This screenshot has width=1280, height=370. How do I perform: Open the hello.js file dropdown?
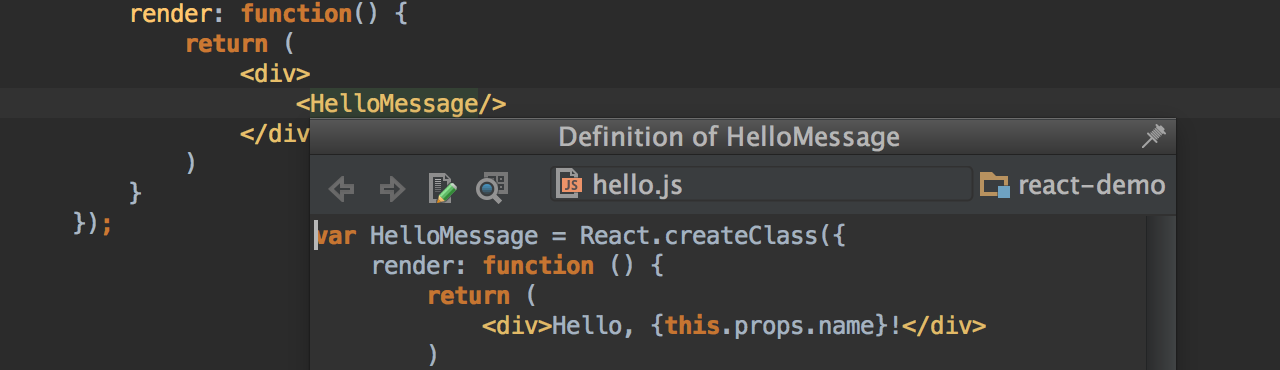coord(761,184)
